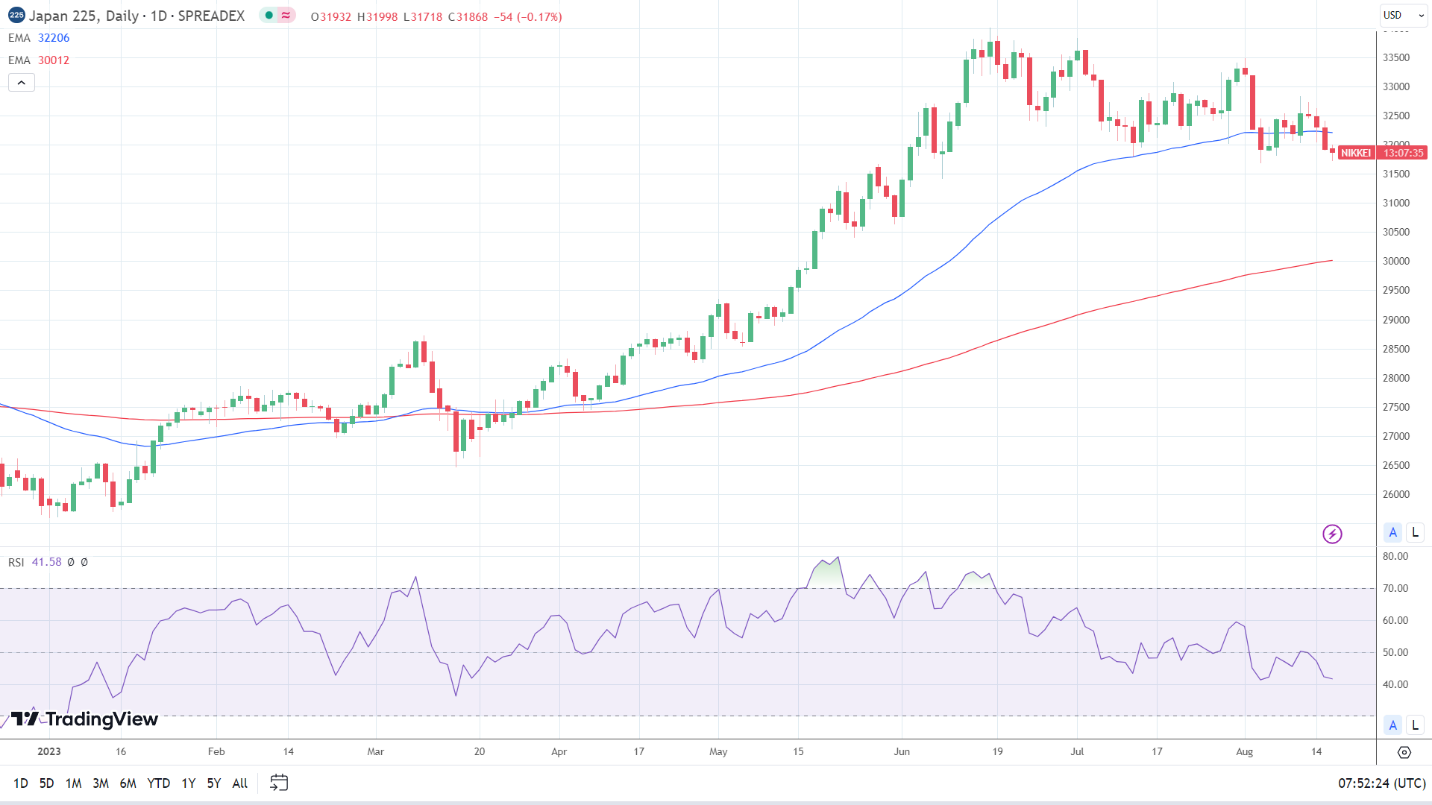
Task: Toggle auto scale A on RSI pane
Action: pos(1393,725)
